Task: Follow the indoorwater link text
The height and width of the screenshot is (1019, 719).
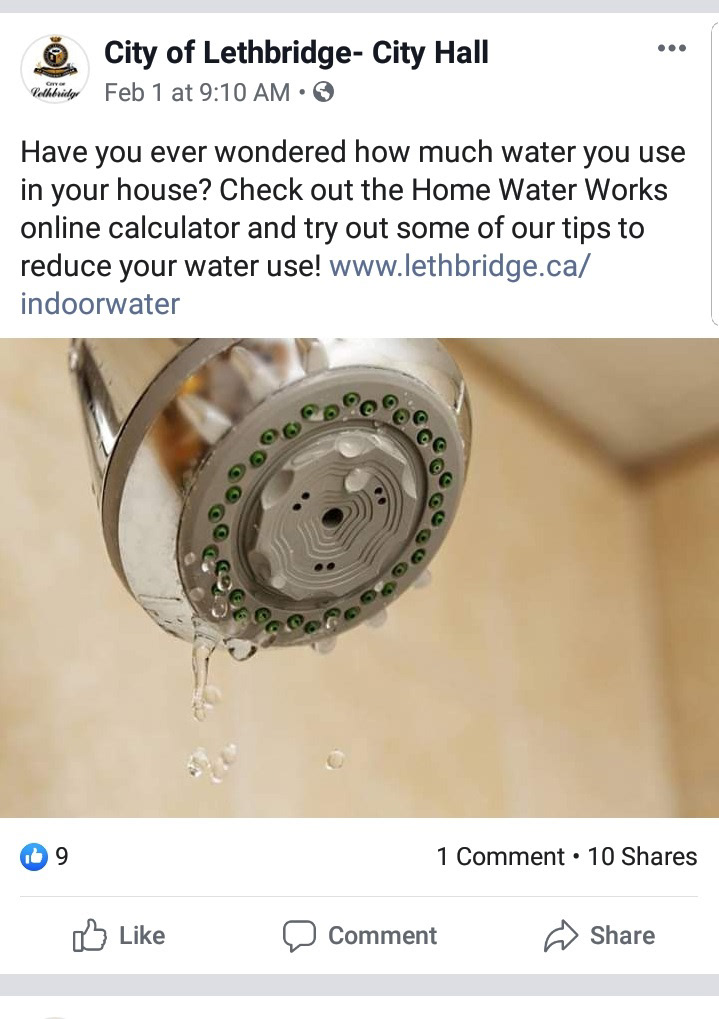Action: (100, 304)
